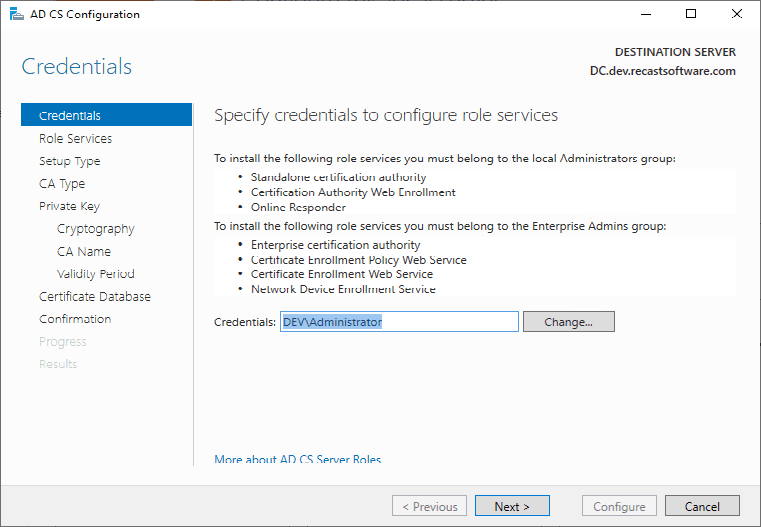
Task: Maximize the AD CS Configuration window
Action: click(x=690, y=15)
